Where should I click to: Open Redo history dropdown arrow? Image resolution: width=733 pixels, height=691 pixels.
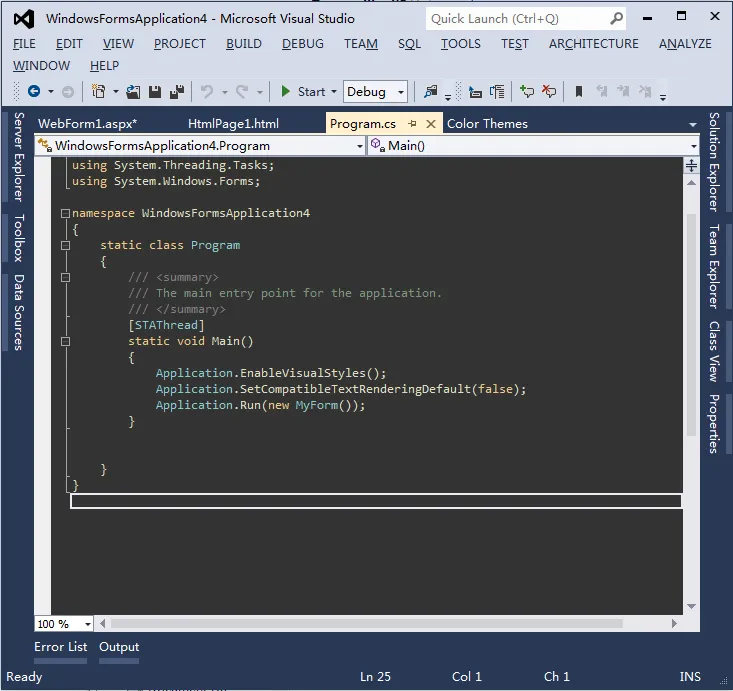pos(260,92)
